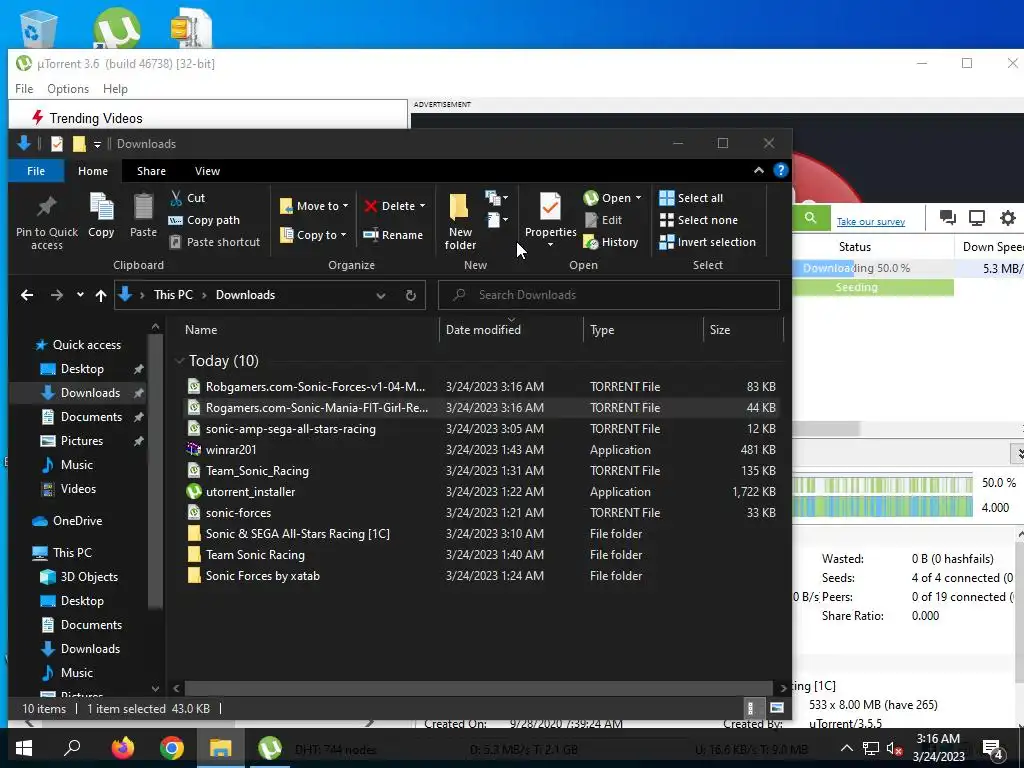1024x768 pixels.
Task: Open the Move to dropdown
Action: [313, 206]
